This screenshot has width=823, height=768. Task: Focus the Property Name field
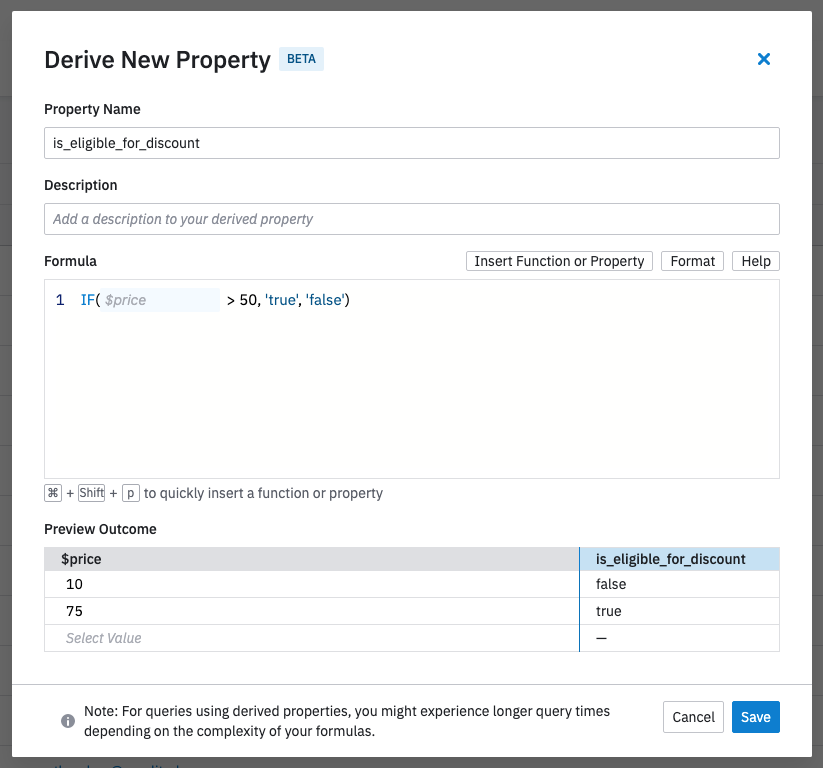coord(411,143)
